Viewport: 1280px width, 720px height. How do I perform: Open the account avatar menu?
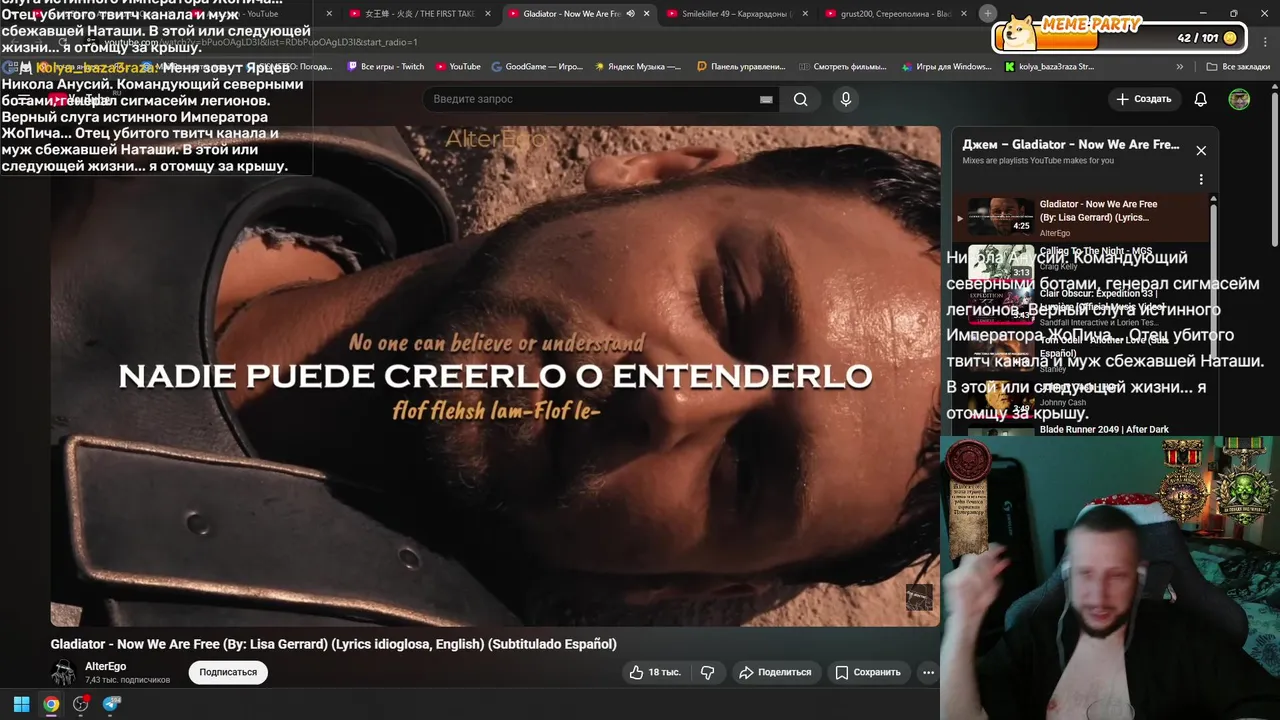(x=1239, y=99)
